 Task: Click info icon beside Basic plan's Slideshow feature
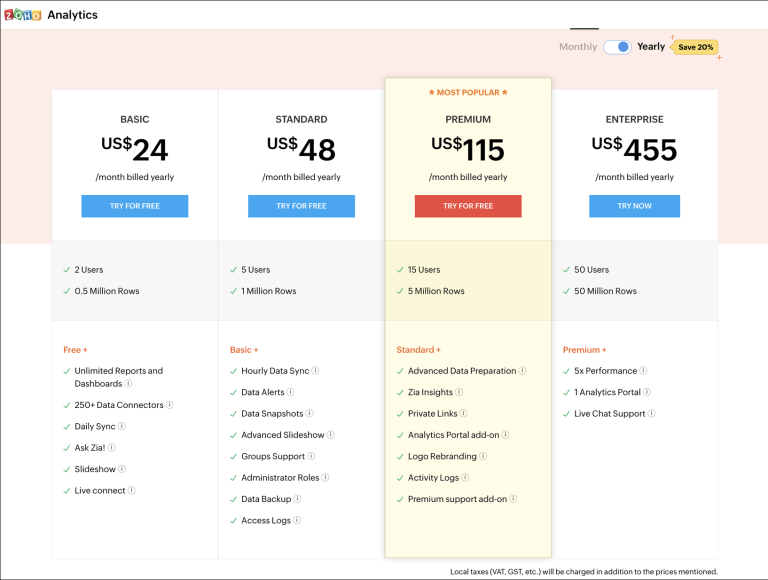(x=122, y=469)
